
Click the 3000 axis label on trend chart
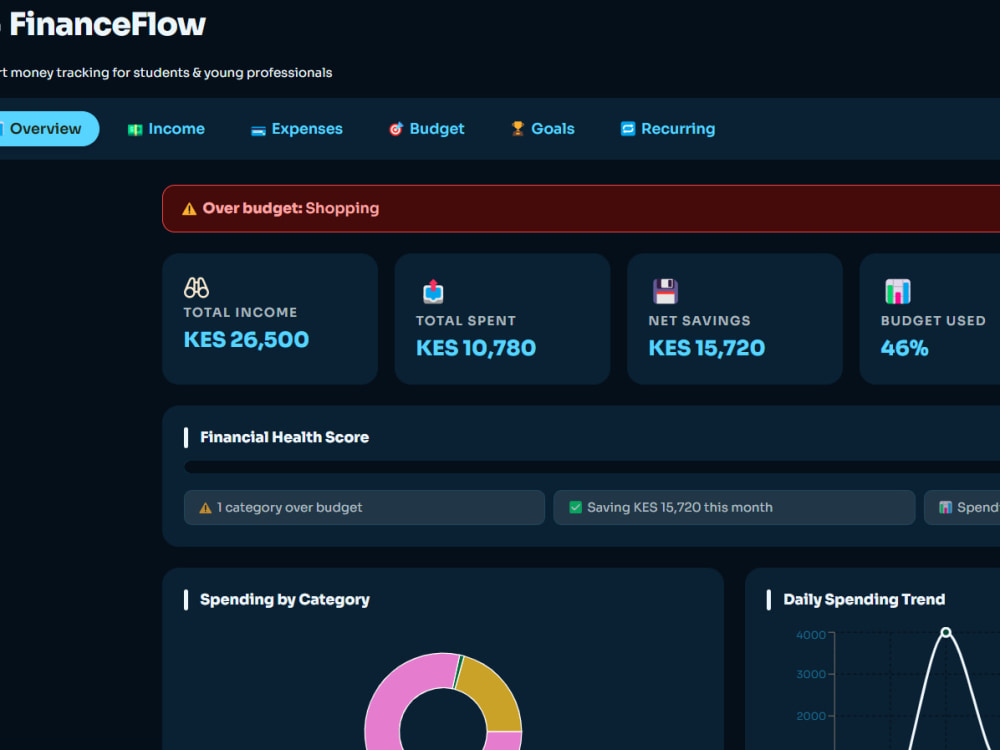[x=811, y=674]
